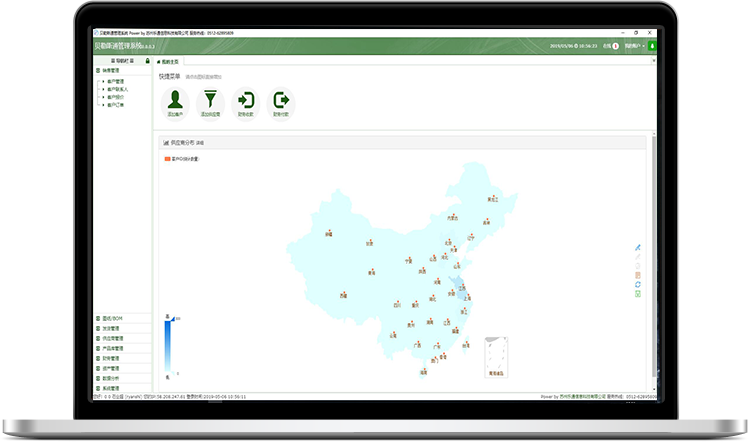Click the login IP text in status bar

pyautogui.click(x=164, y=397)
